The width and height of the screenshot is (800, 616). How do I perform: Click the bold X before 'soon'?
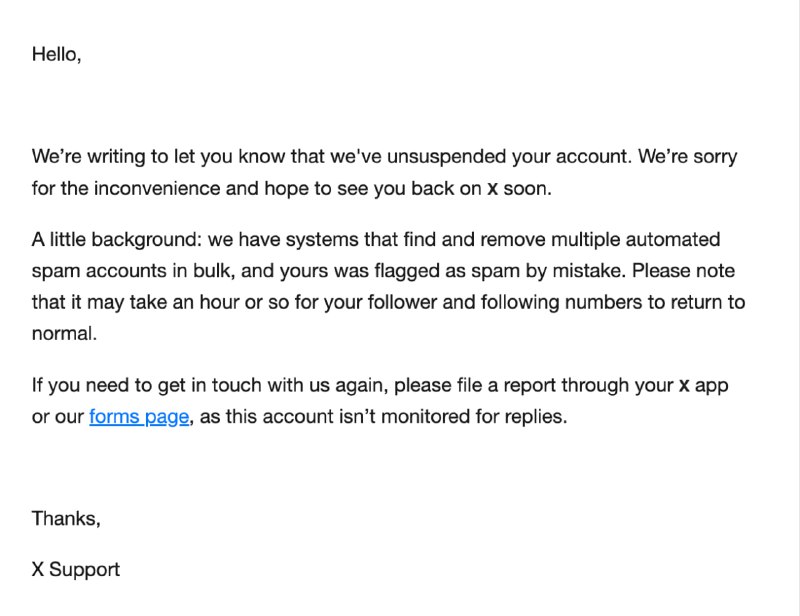point(492,189)
